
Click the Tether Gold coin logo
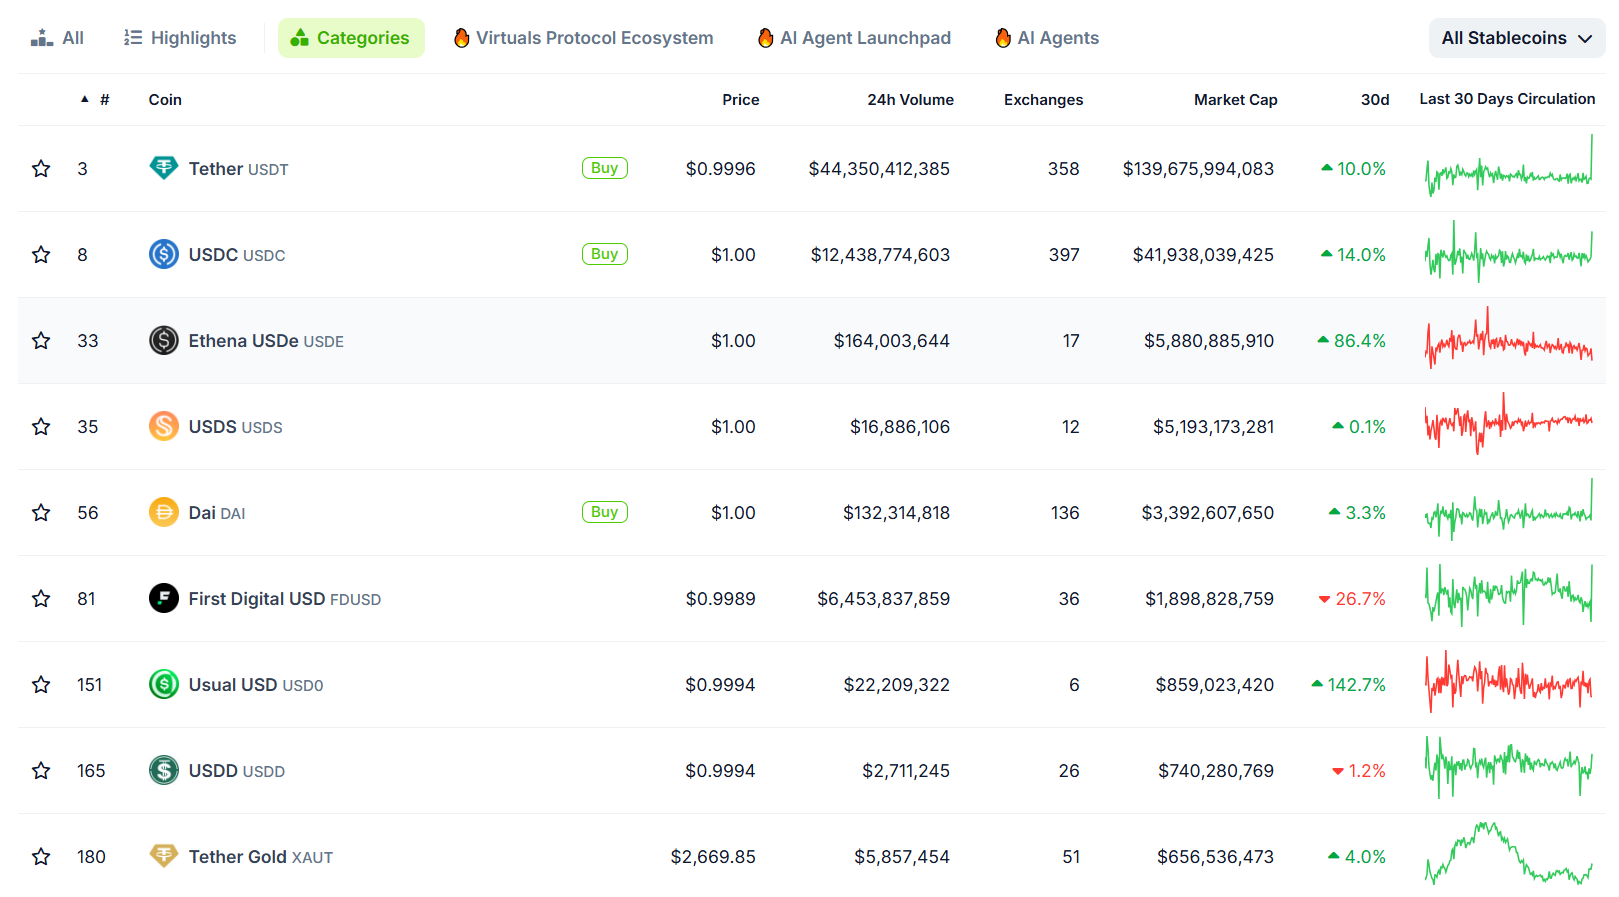164,855
